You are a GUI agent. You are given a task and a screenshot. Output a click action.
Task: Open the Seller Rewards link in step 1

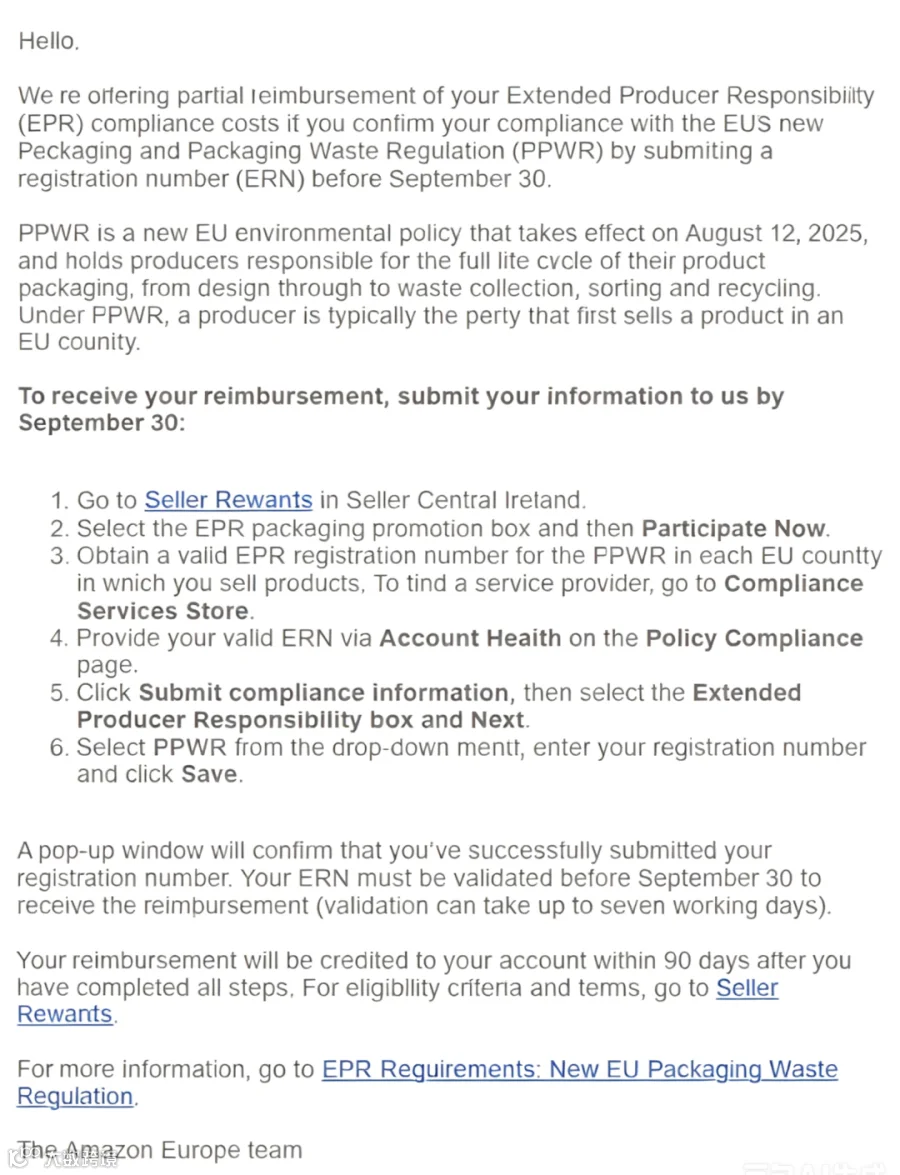[228, 500]
